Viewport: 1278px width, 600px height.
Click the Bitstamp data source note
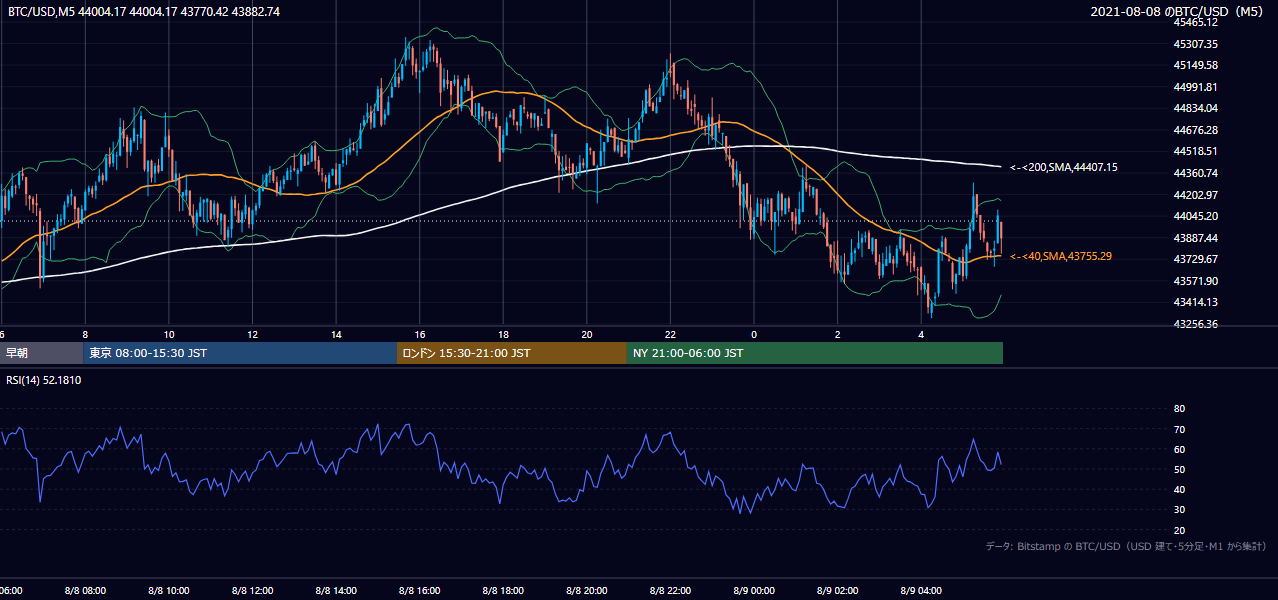(1126, 546)
